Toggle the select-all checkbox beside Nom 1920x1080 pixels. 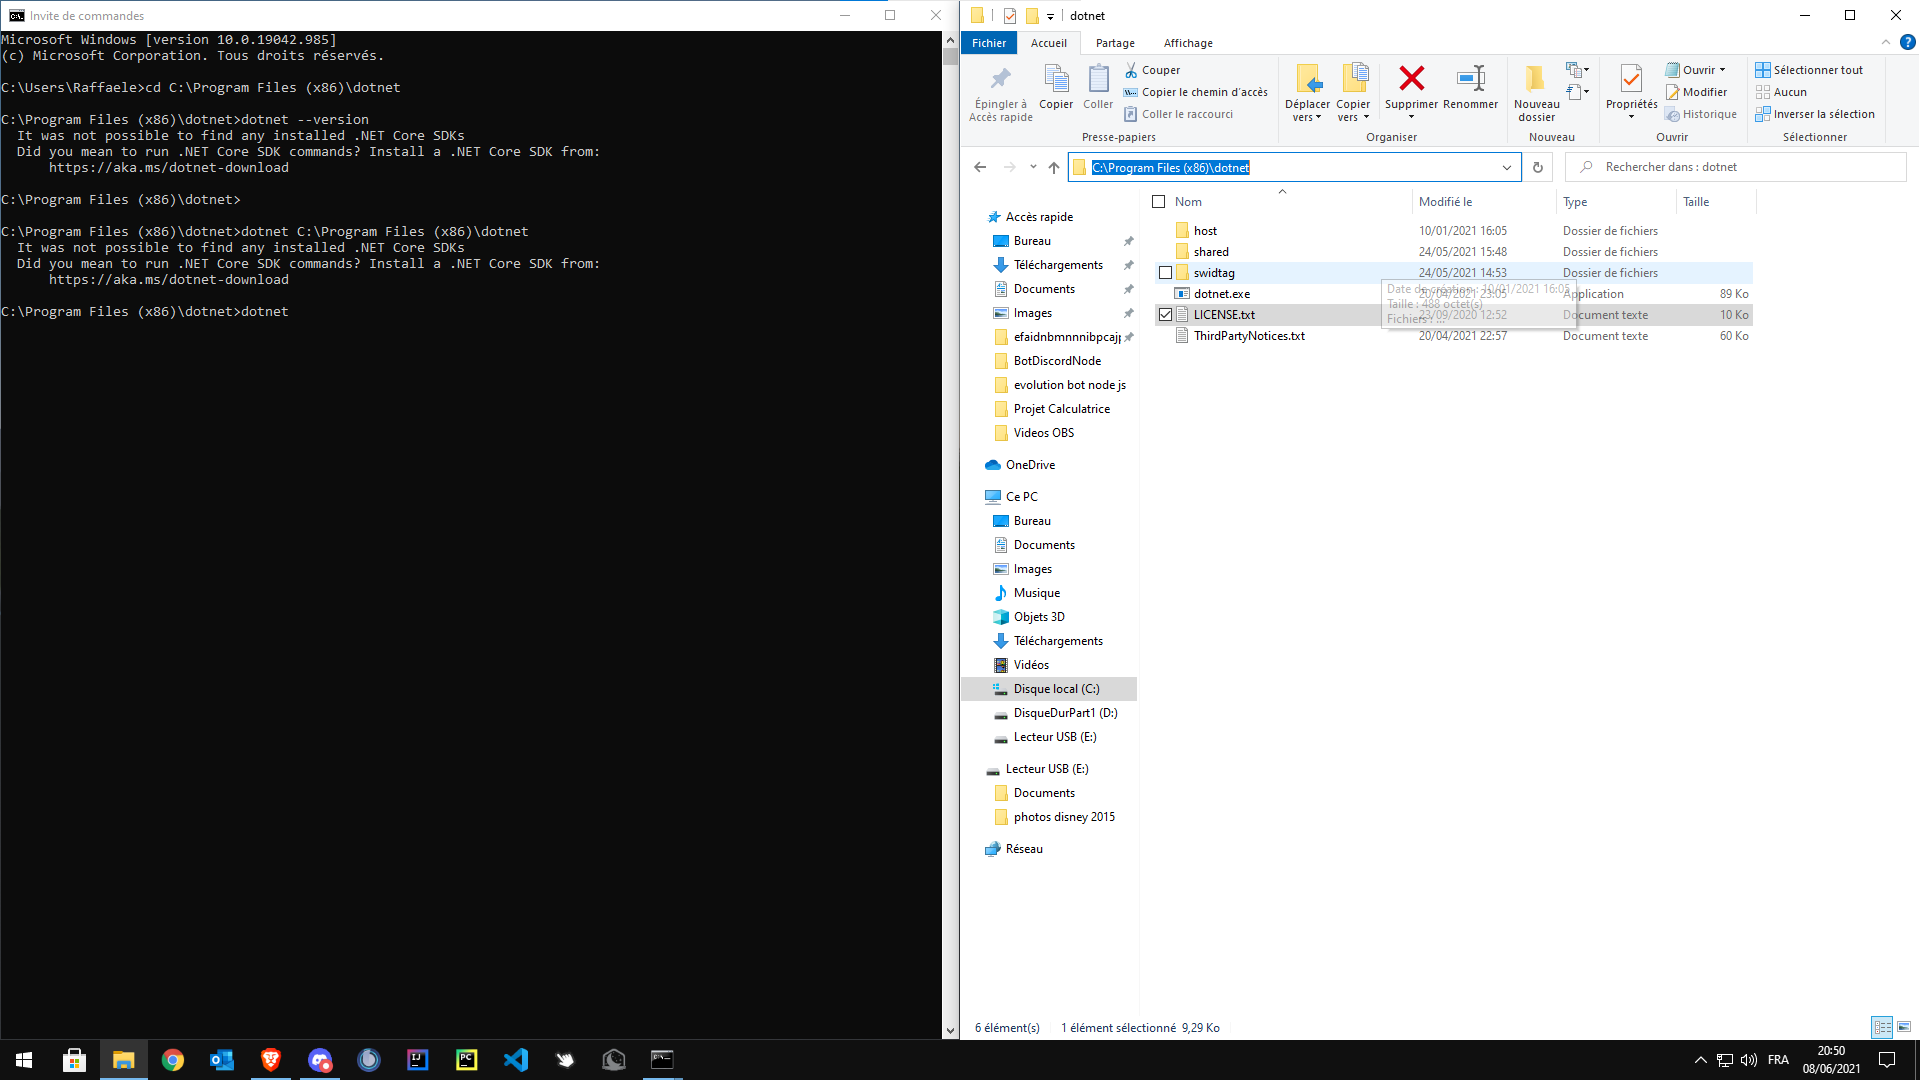(1159, 201)
